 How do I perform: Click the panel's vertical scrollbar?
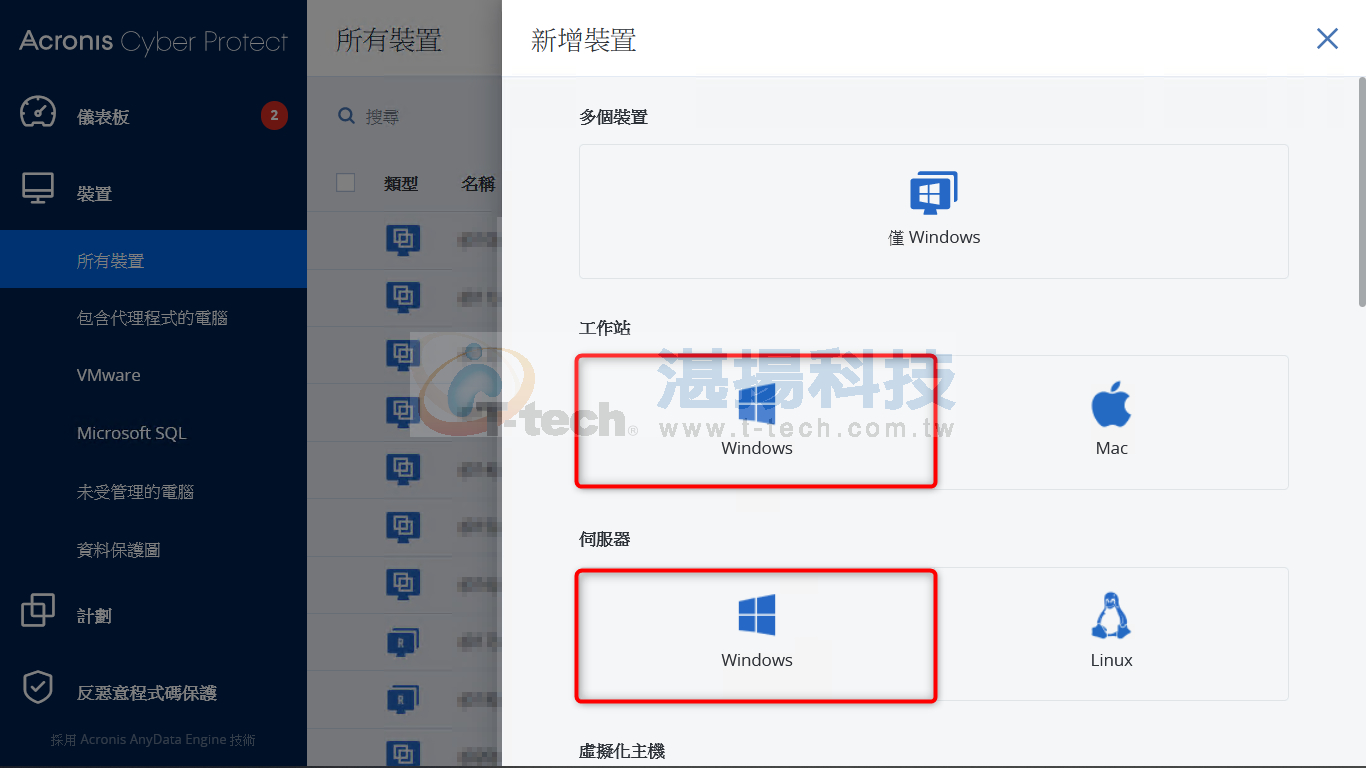(x=1361, y=190)
